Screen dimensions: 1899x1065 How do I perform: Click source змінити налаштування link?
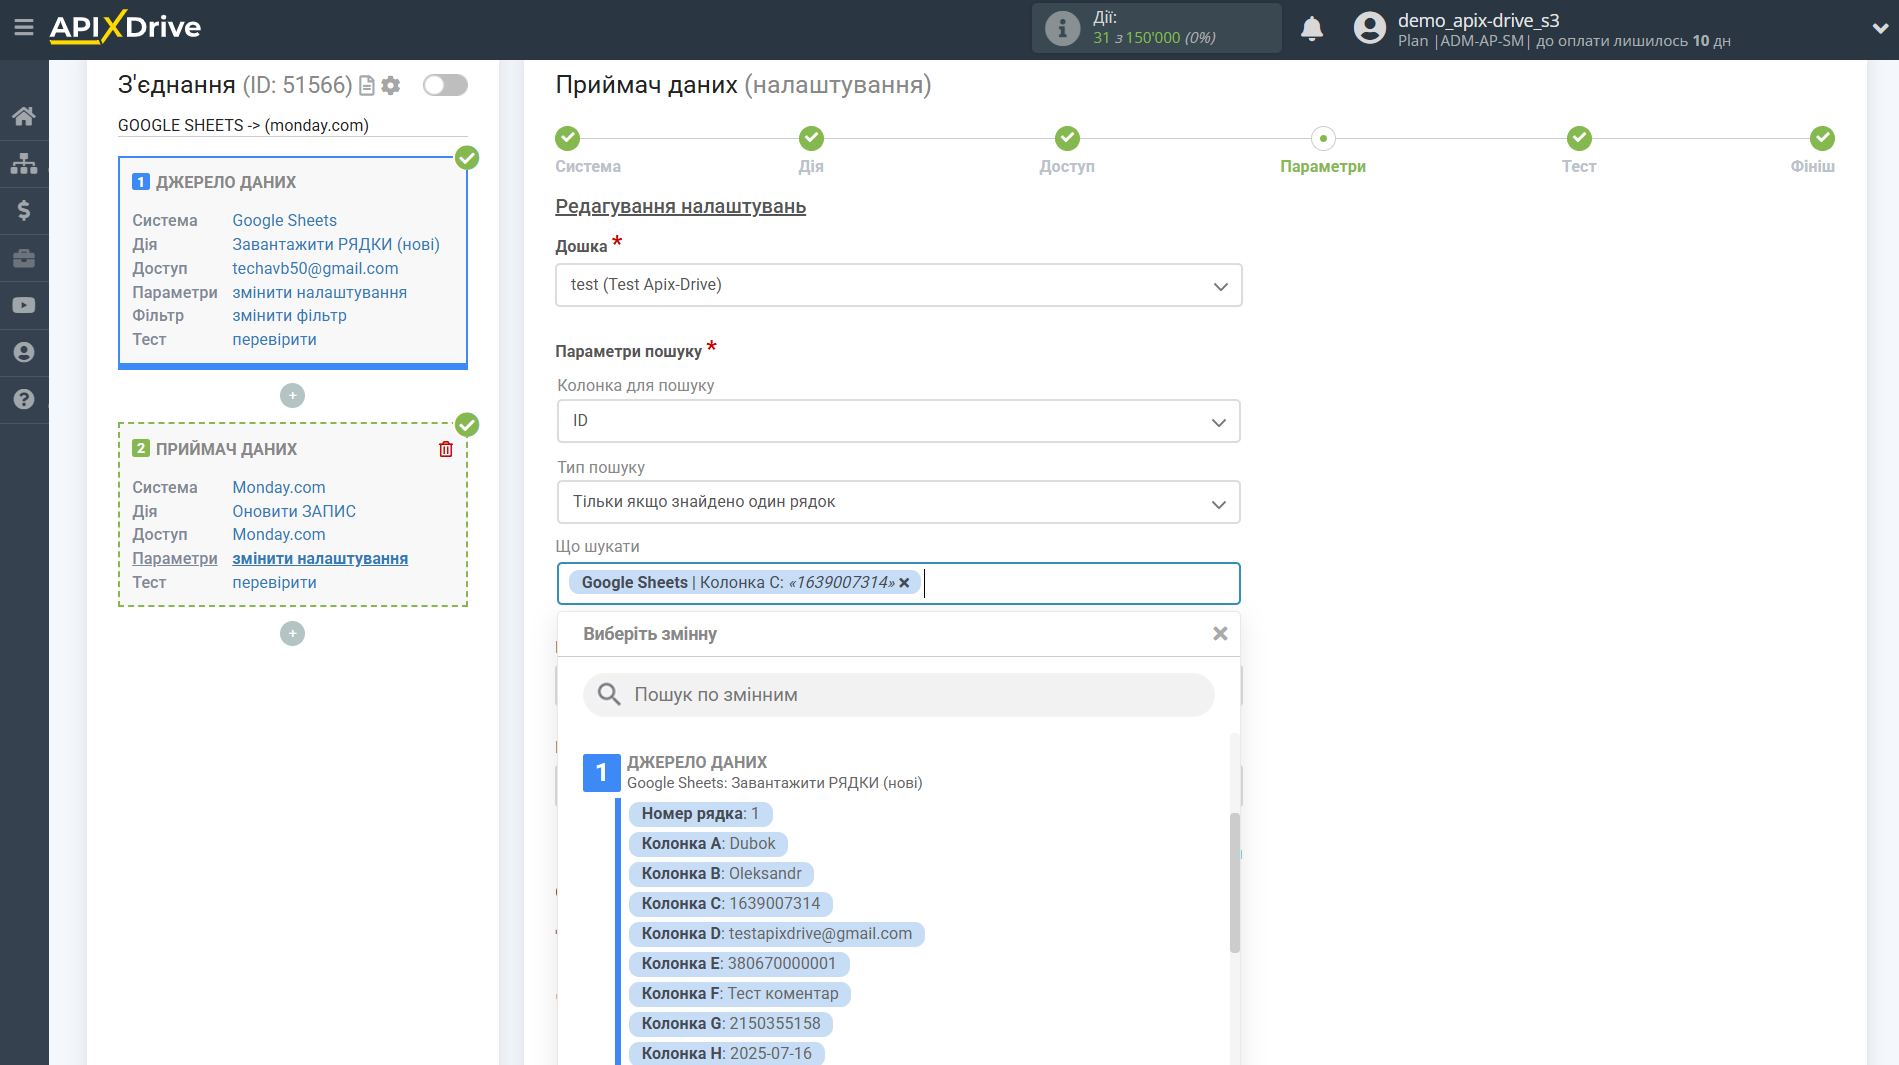tap(319, 292)
